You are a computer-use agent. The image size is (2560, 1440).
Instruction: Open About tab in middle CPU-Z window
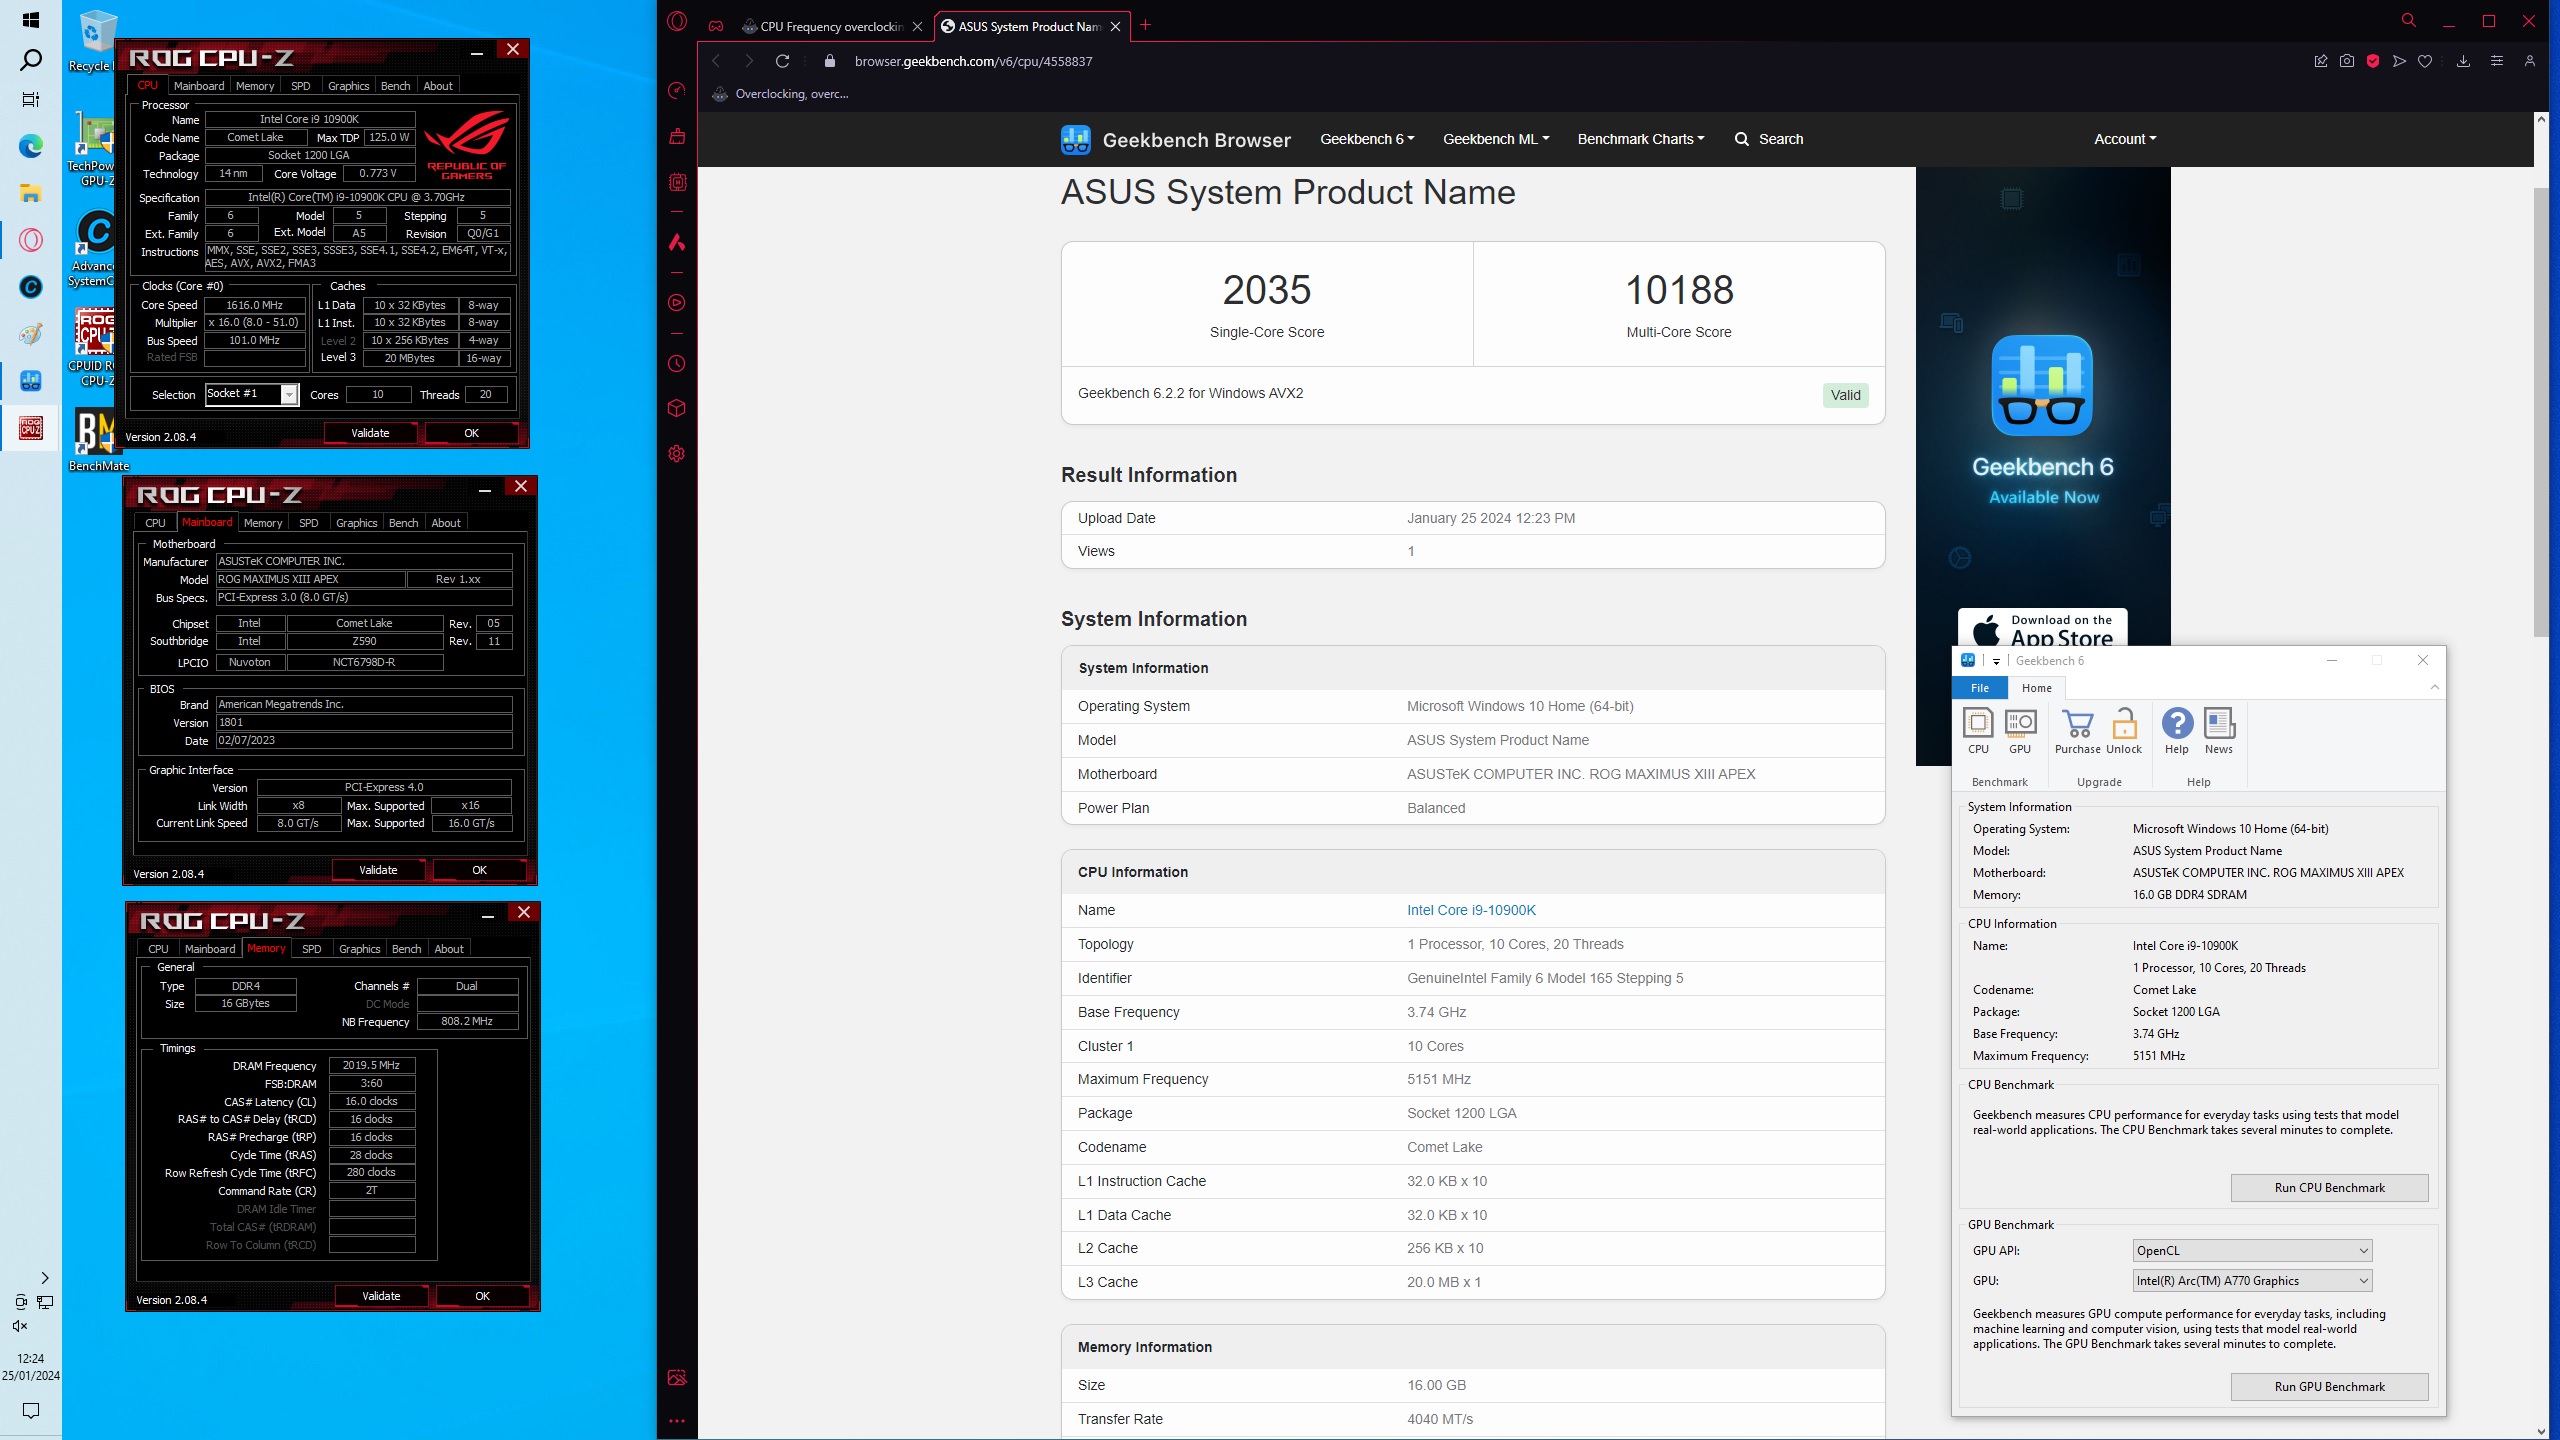(x=446, y=523)
